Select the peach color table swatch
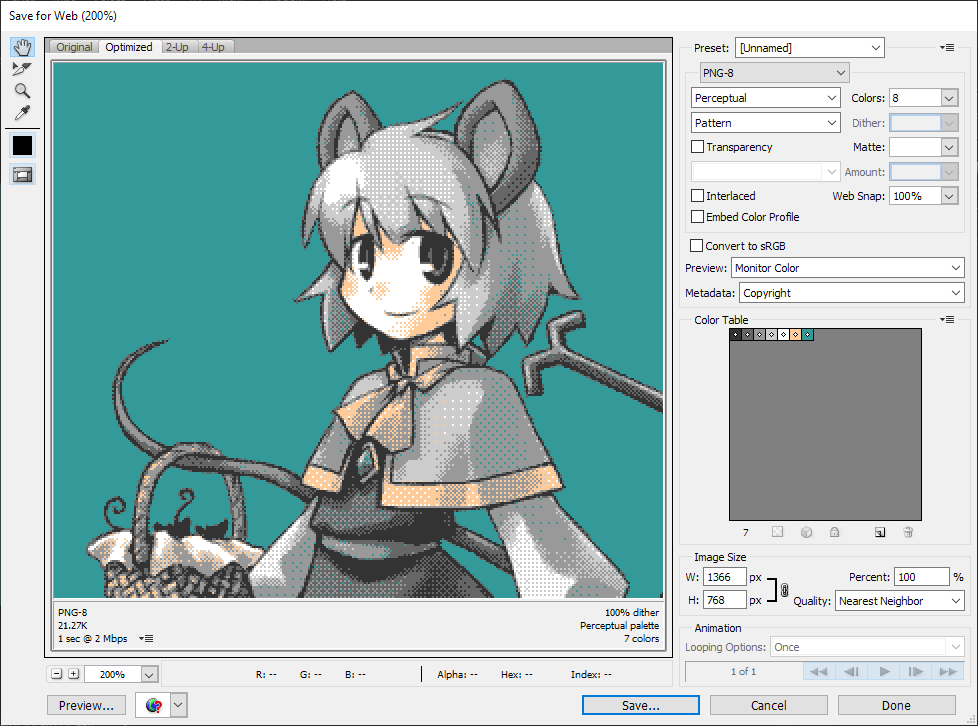Screen dimensions: 978x726 click(x=795, y=335)
